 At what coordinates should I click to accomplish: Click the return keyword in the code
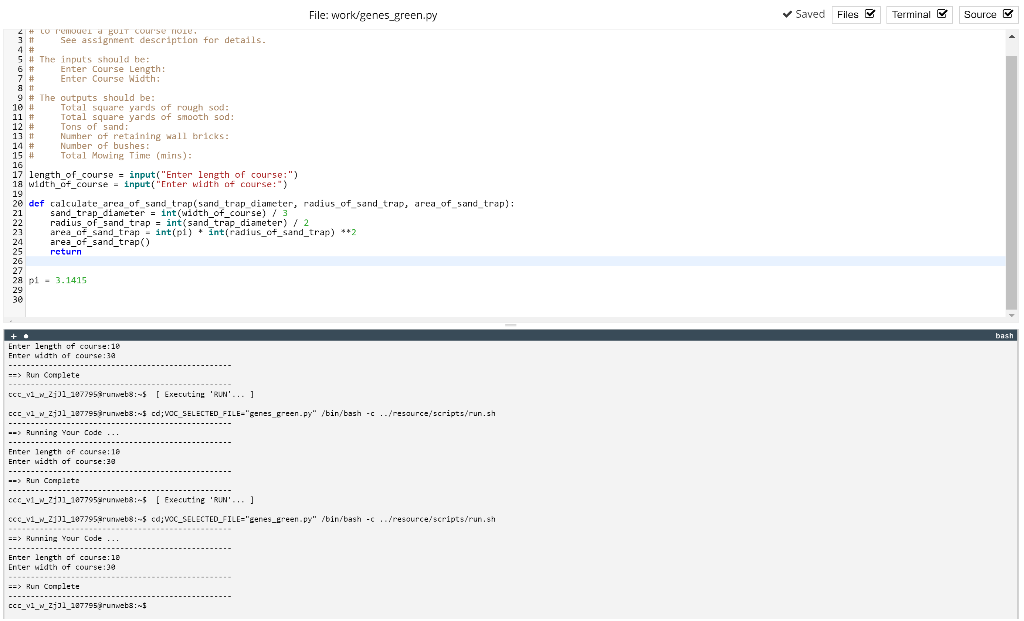click(x=66, y=251)
